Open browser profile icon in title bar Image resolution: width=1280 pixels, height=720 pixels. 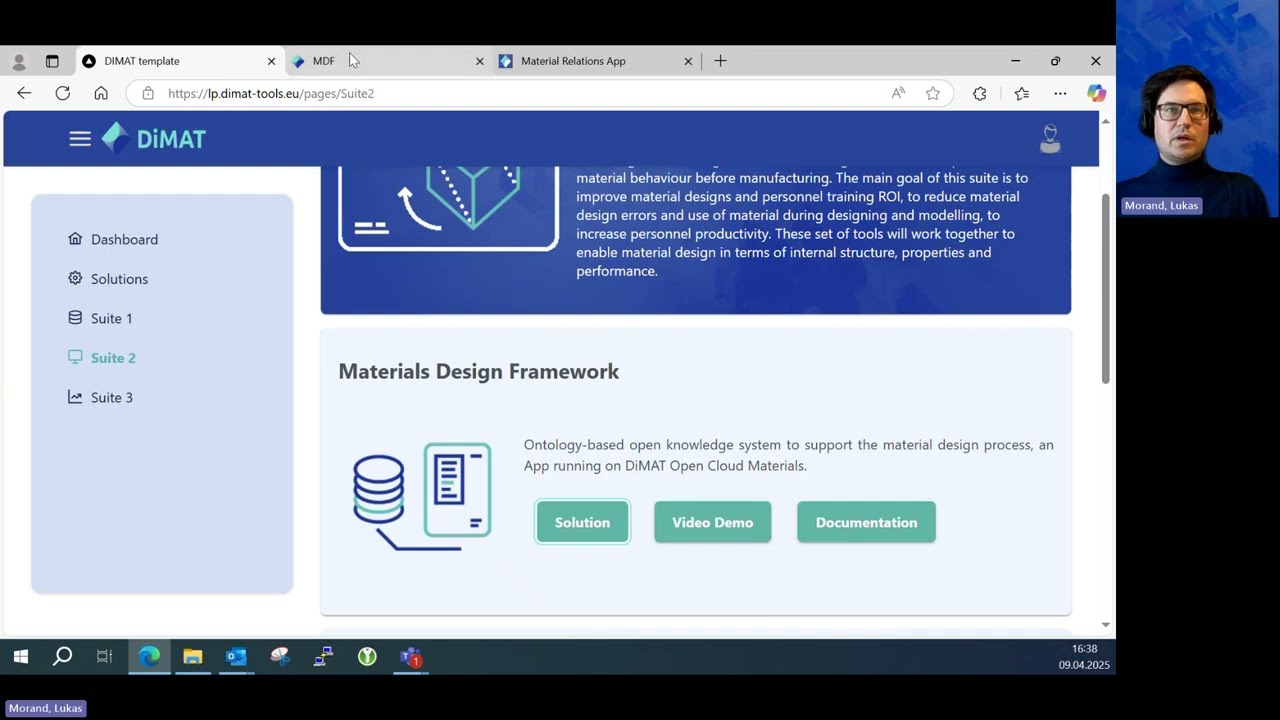tap(19, 61)
